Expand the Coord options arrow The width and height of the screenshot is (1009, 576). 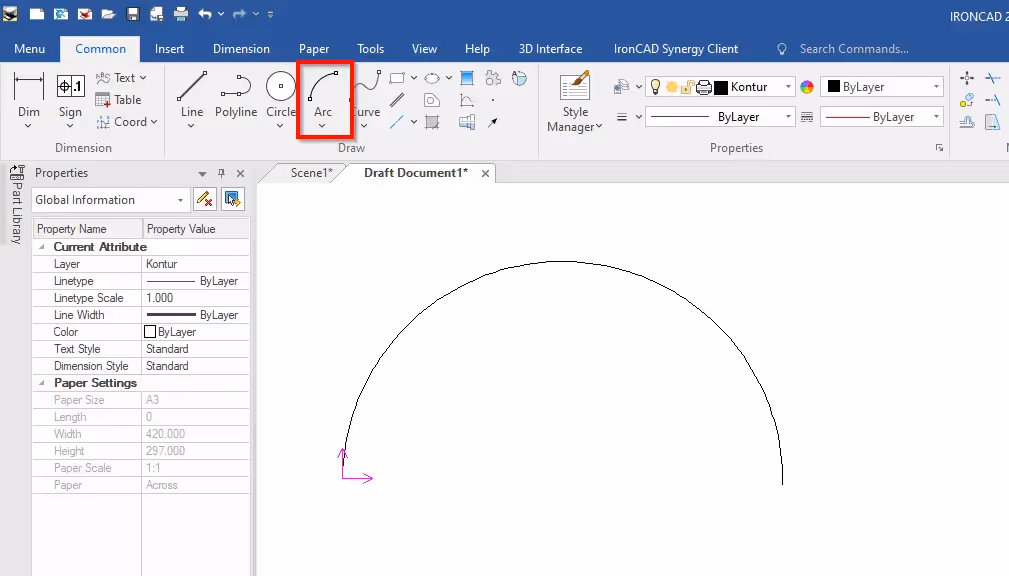(x=154, y=122)
